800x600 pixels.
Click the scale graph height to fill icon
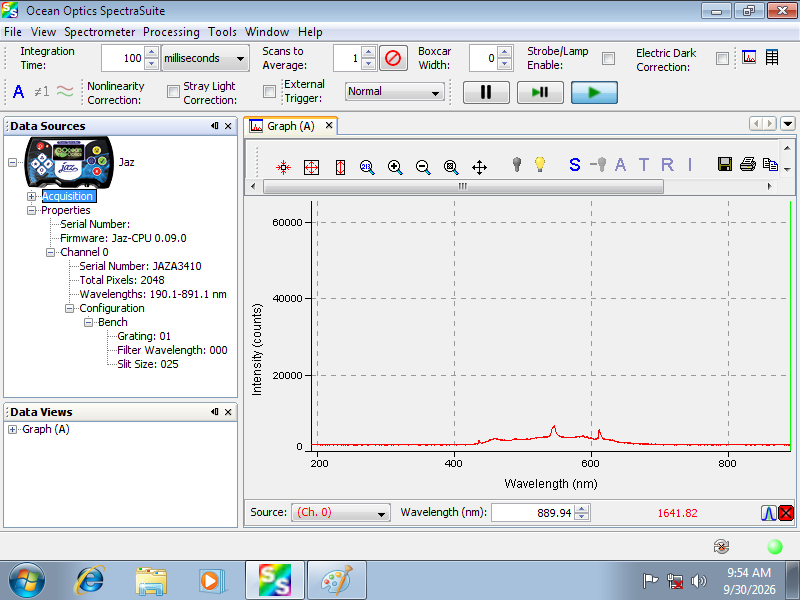[x=340, y=167]
